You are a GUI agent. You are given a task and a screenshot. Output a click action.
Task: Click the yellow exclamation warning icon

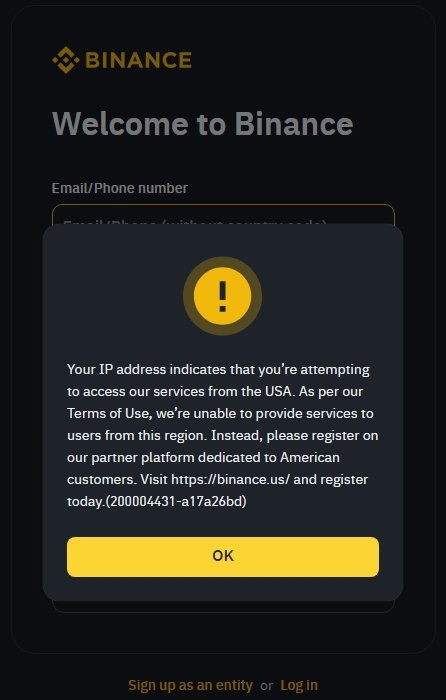tap(222, 296)
